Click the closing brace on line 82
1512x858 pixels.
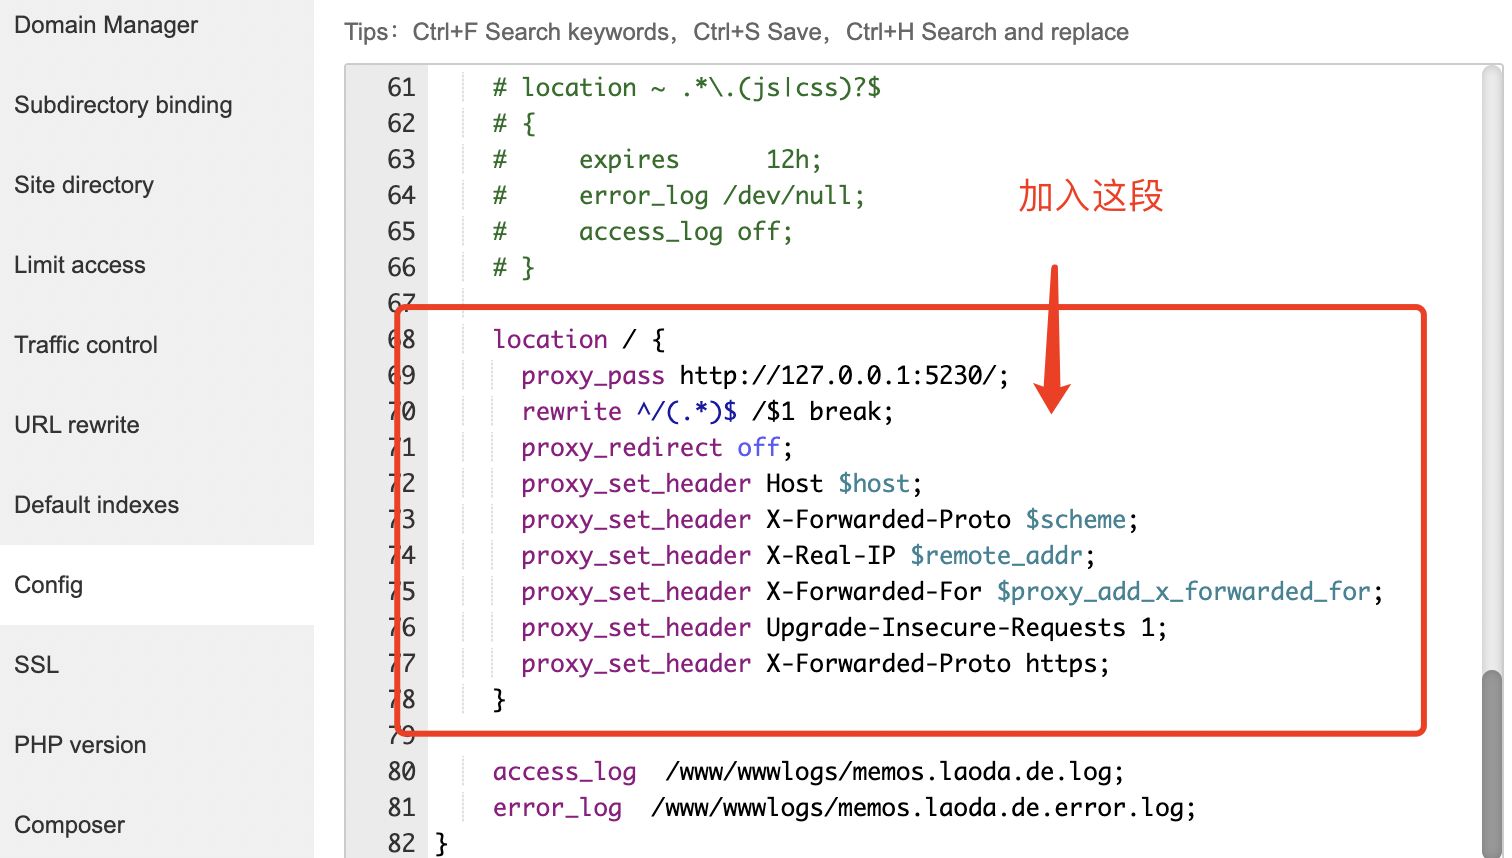pos(440,843)
